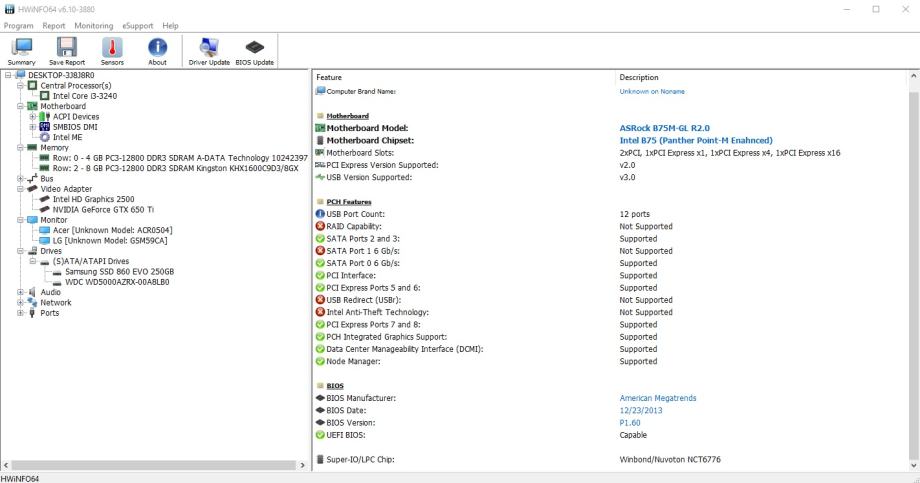Click the Save Report floppy icon

[66, 49]
